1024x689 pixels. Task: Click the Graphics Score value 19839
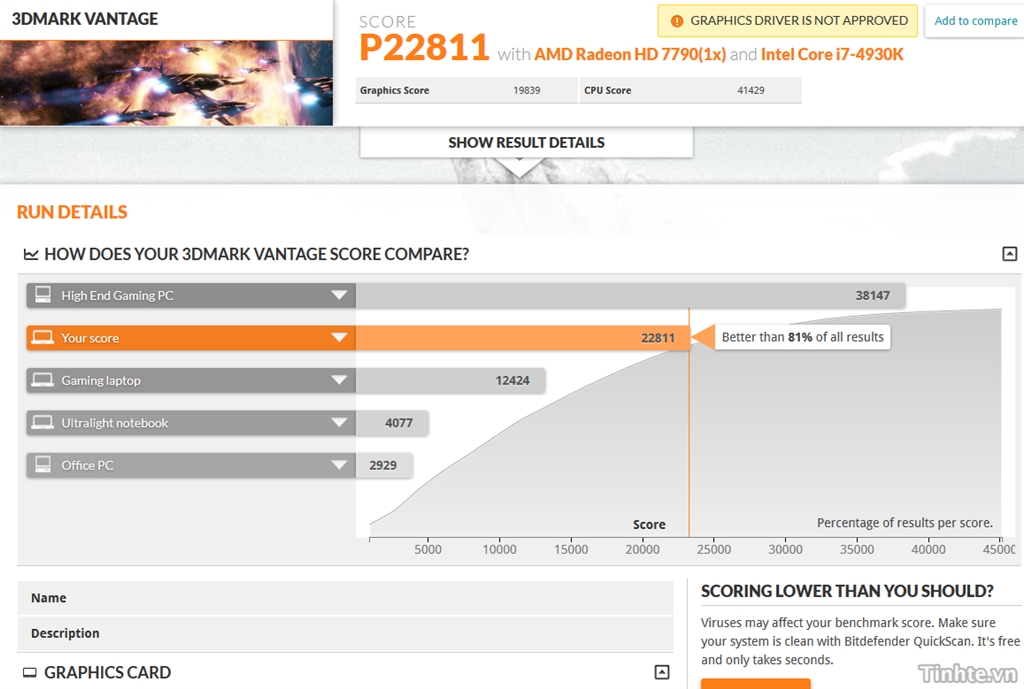click(526, 90)
